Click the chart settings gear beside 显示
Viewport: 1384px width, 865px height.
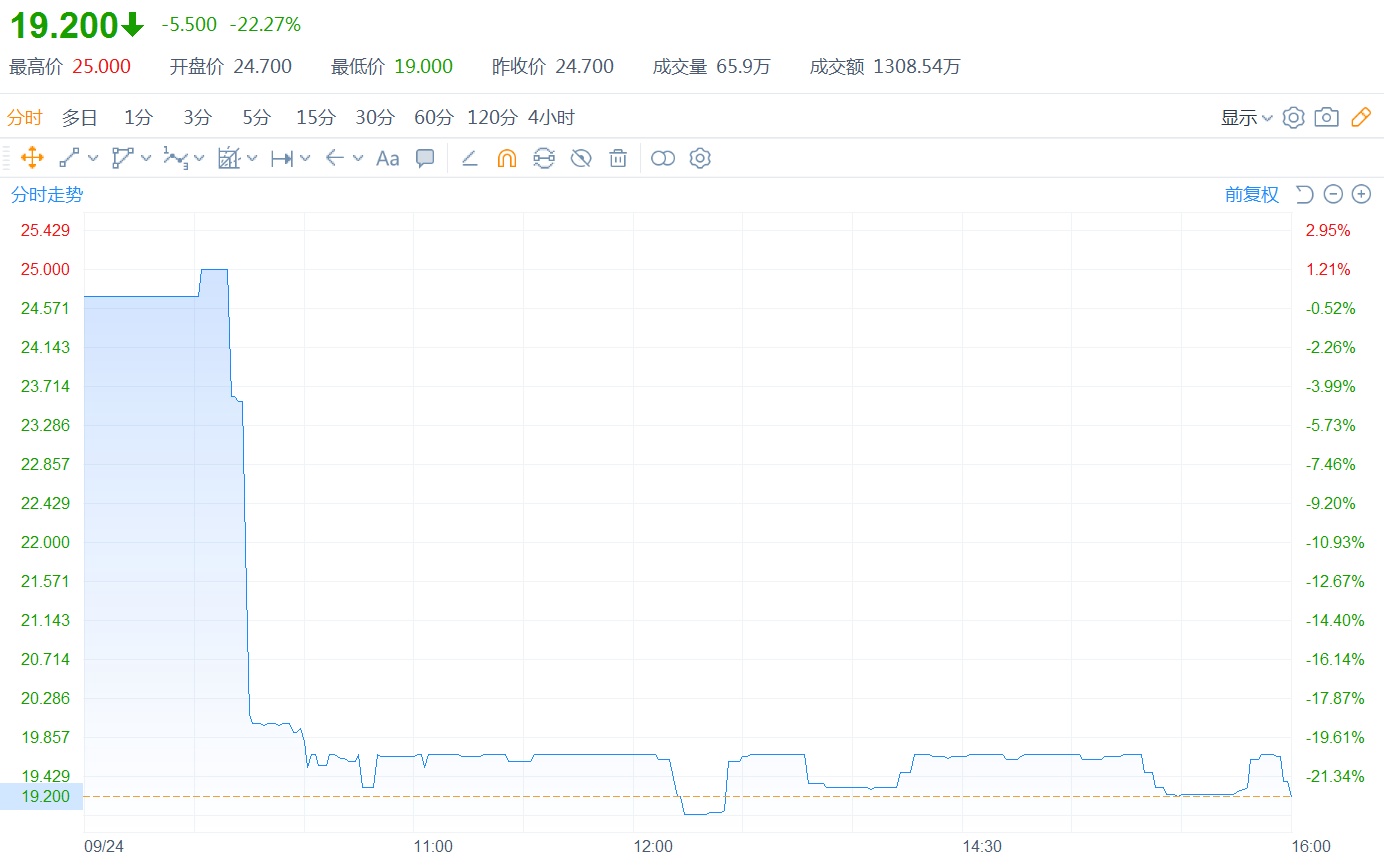point(1293,117)
